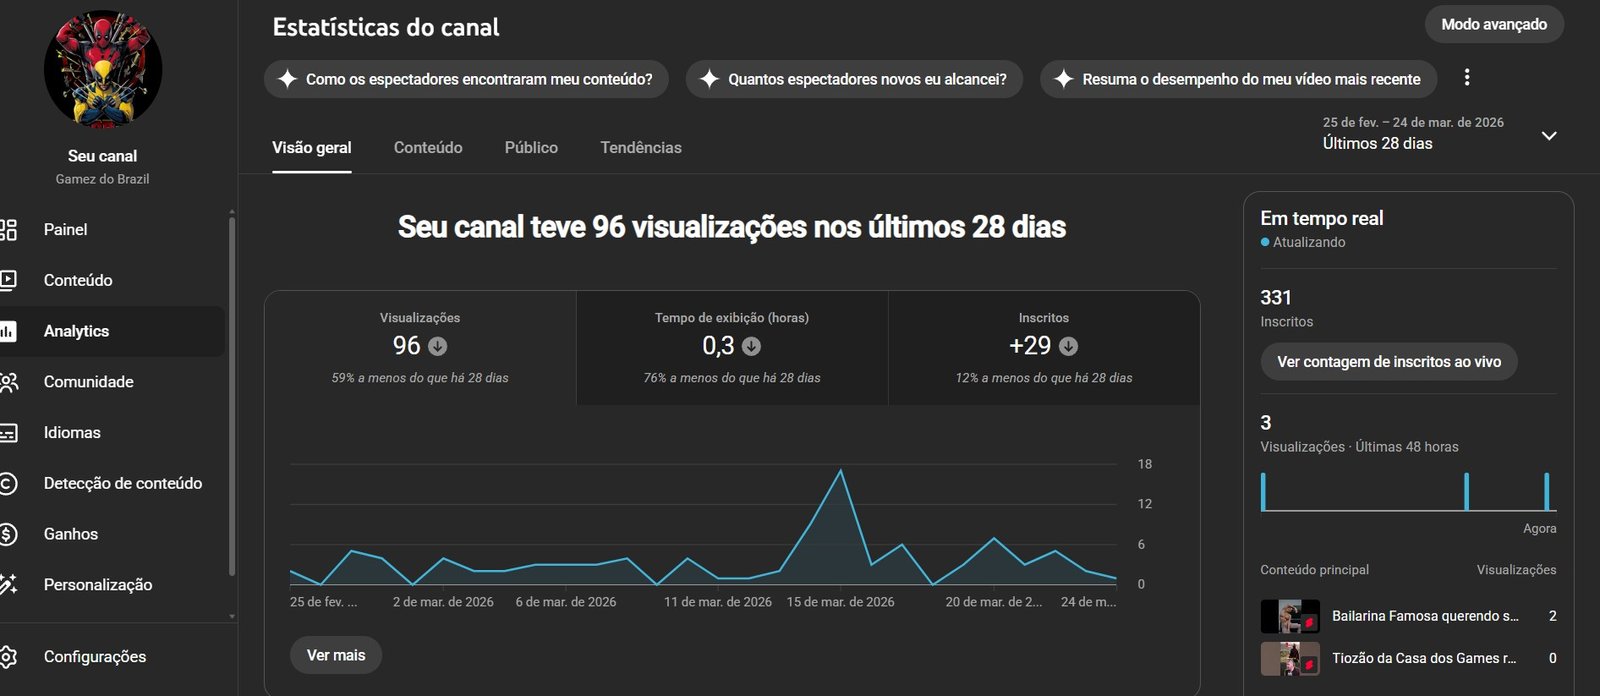The image size is (1600, 696).
Task: Click the Ver mais button
Action: tap(336, 655)
